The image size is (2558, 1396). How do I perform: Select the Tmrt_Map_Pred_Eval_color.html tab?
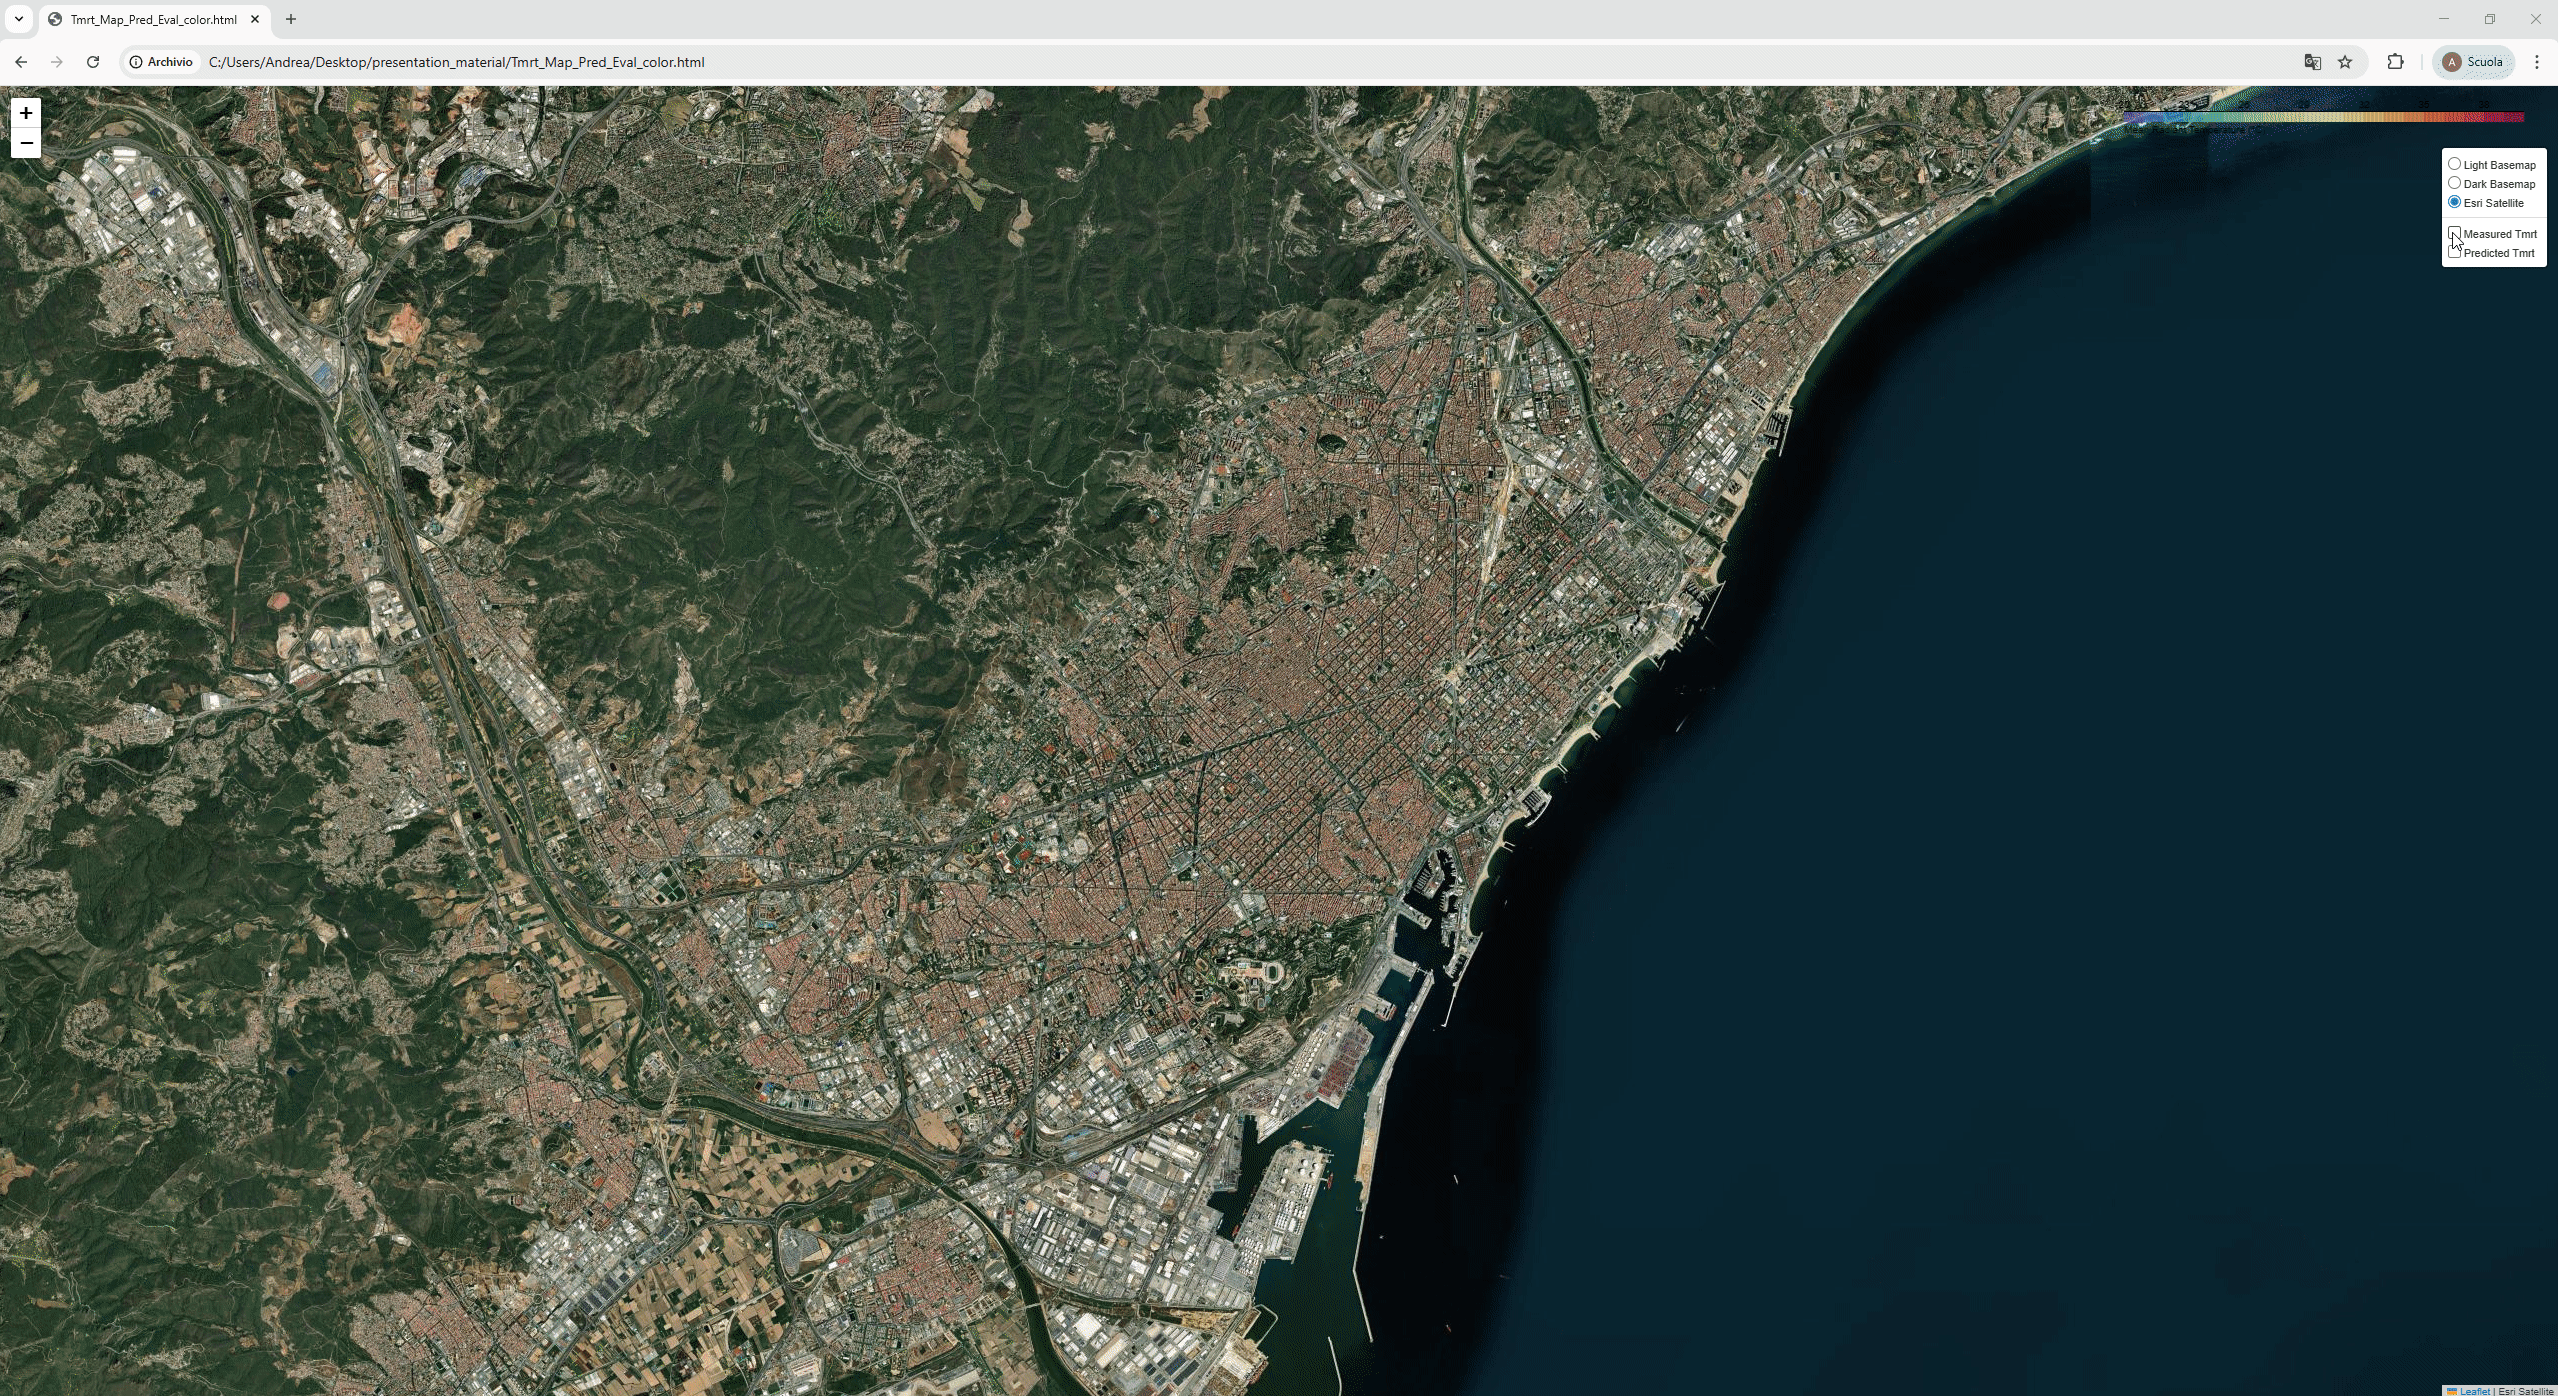click(153, 19)
